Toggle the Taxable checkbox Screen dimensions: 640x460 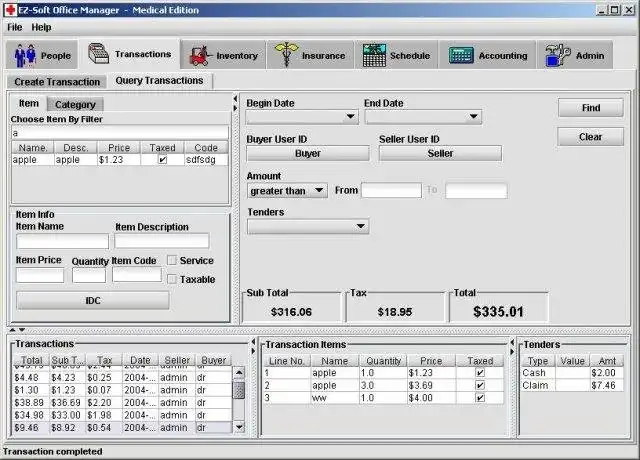pyautogui.click(x=172, y=279)
